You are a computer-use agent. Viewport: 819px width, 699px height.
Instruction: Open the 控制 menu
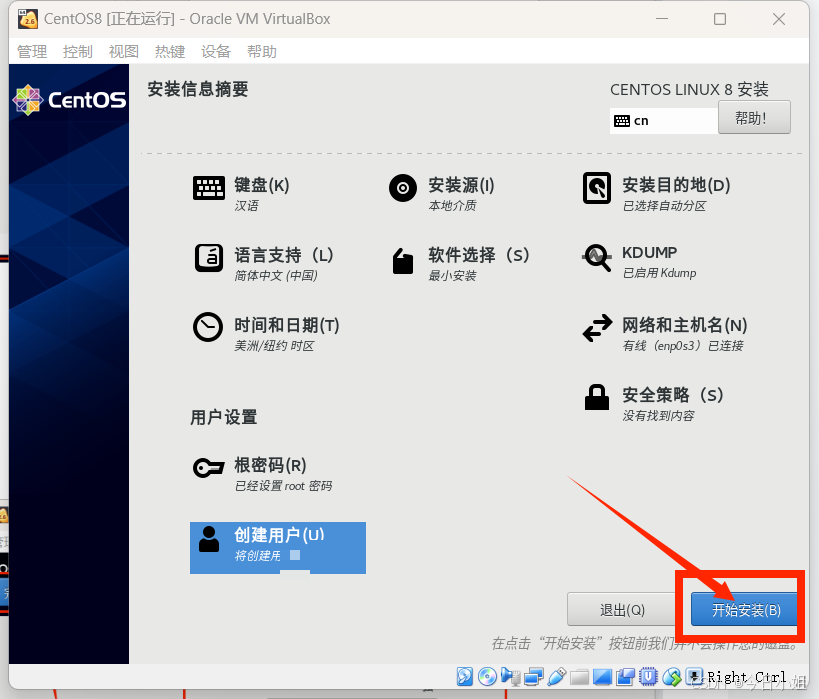coord(78,52)
